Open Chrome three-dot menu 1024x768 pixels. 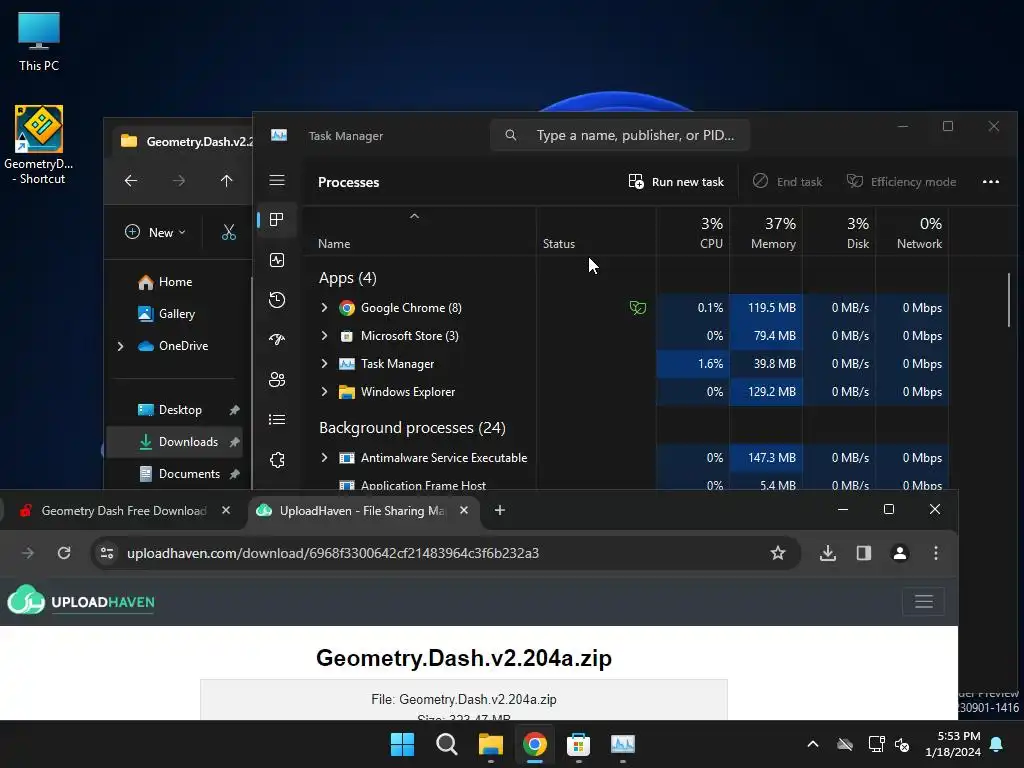click(936, 553)
